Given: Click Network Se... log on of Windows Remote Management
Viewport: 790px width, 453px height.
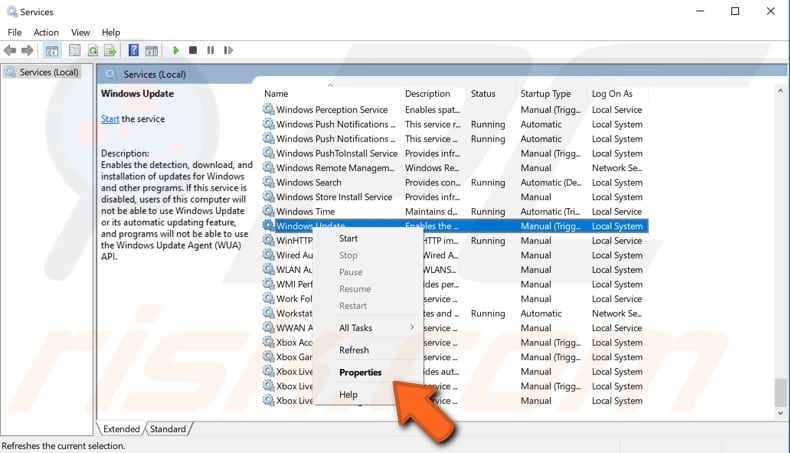Looking at the screenshot, I should [617, 168].
